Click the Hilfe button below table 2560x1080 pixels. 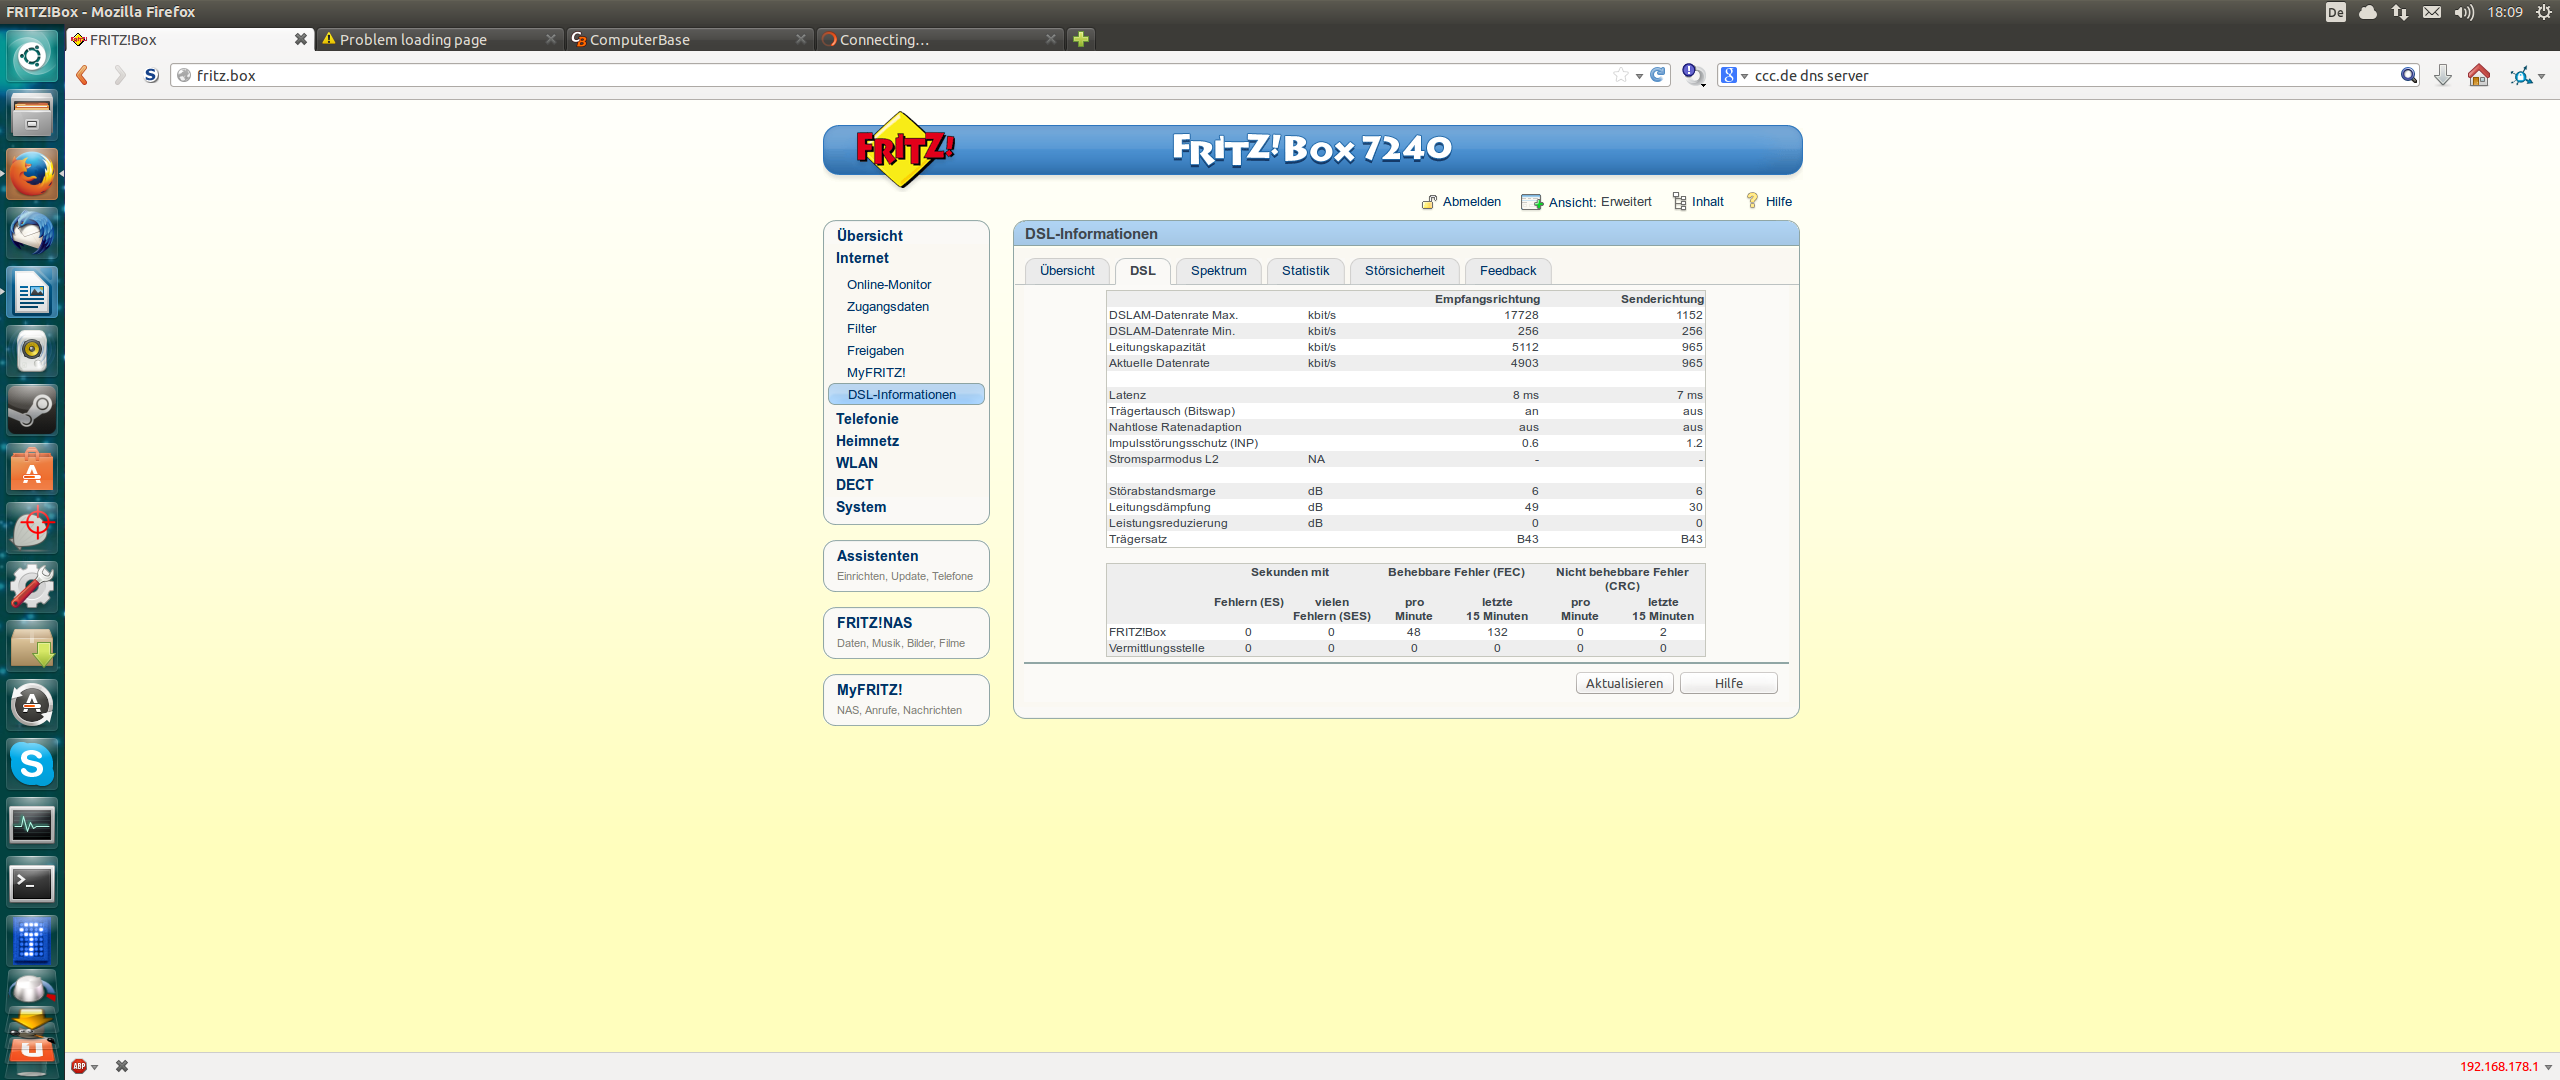pos(1728,683)
